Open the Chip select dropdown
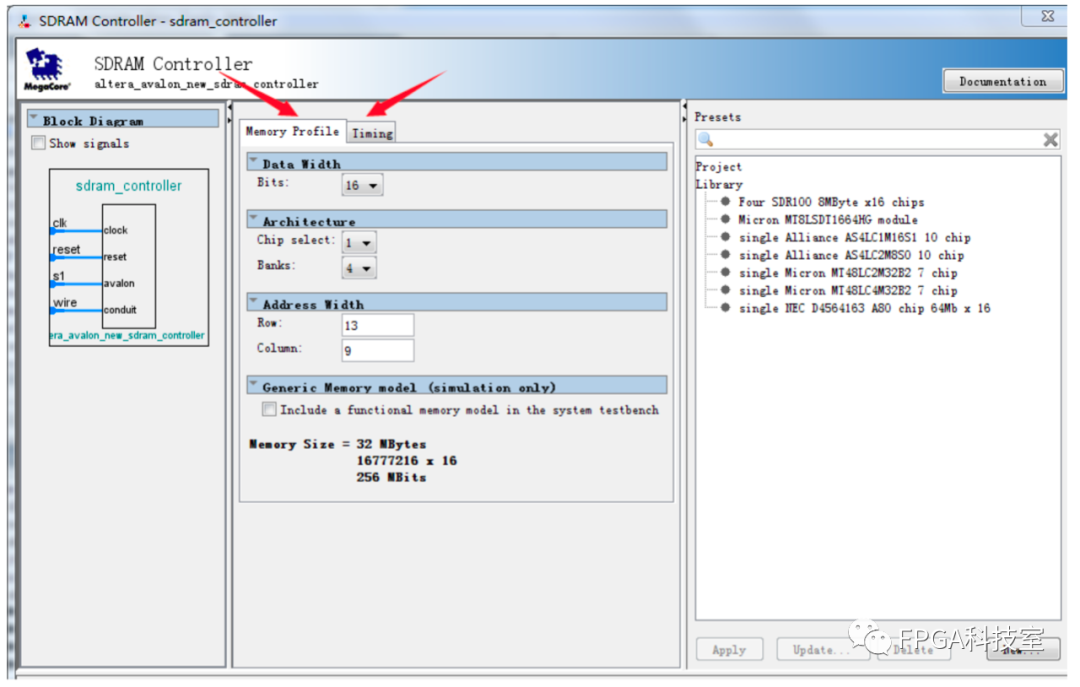This screenshot has height=687, width=1080. point(359,243)
